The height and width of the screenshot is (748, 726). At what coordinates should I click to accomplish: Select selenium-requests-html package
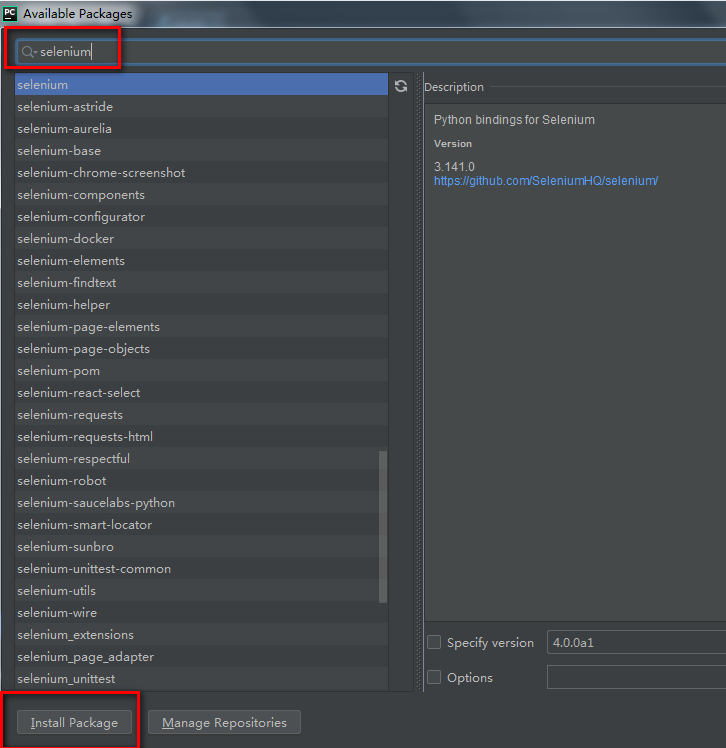tap(201, 436)
